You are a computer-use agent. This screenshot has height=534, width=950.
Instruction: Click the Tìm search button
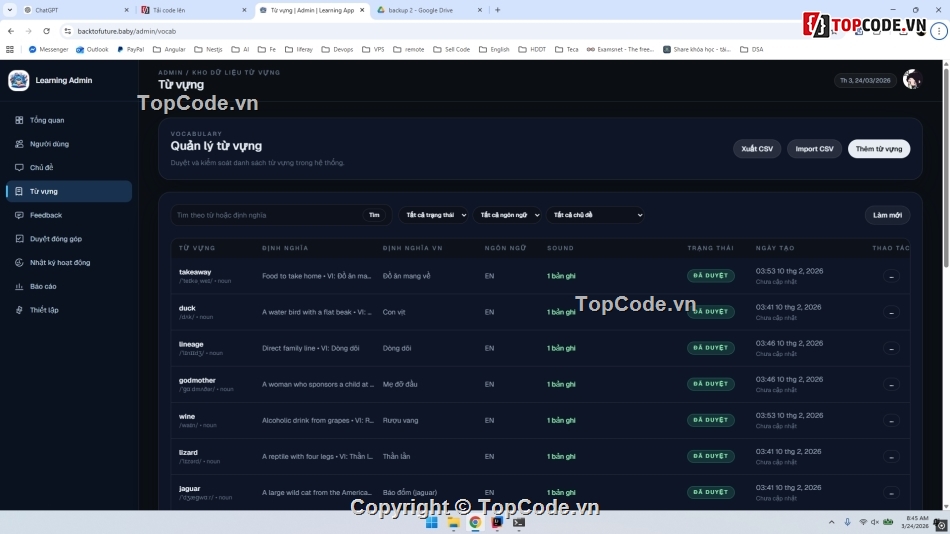pos(374,215)
